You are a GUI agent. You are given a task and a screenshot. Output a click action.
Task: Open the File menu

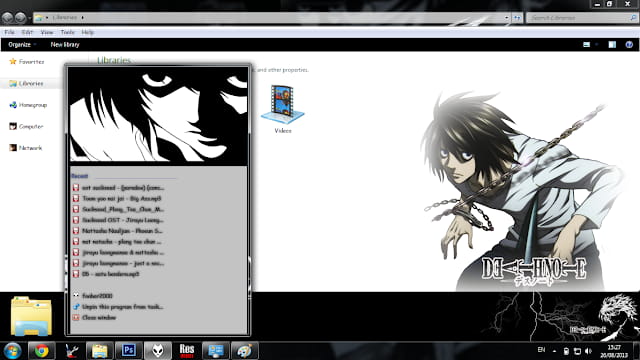tap(9, 32)
